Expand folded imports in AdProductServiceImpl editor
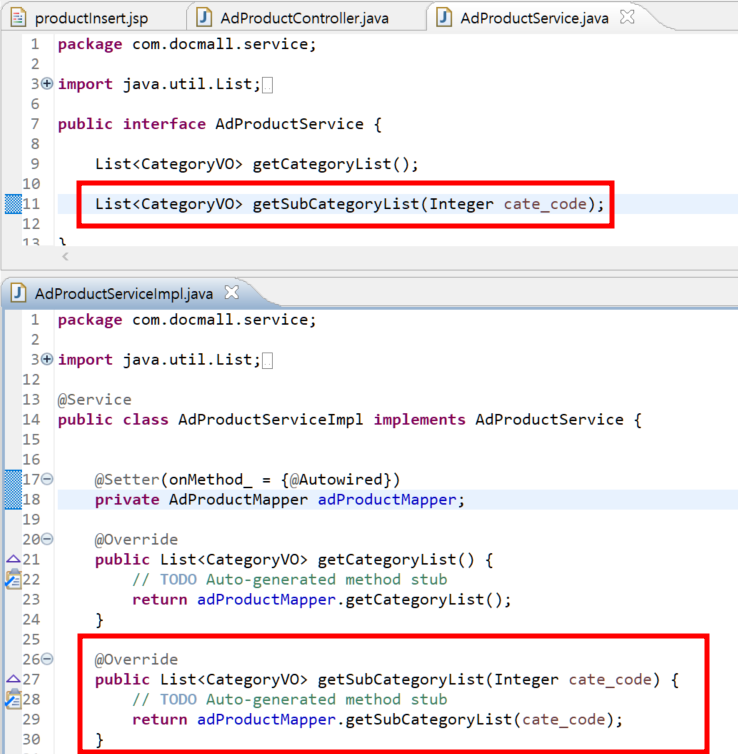Viewport: 738px width, 754px height. coord(47,359)
